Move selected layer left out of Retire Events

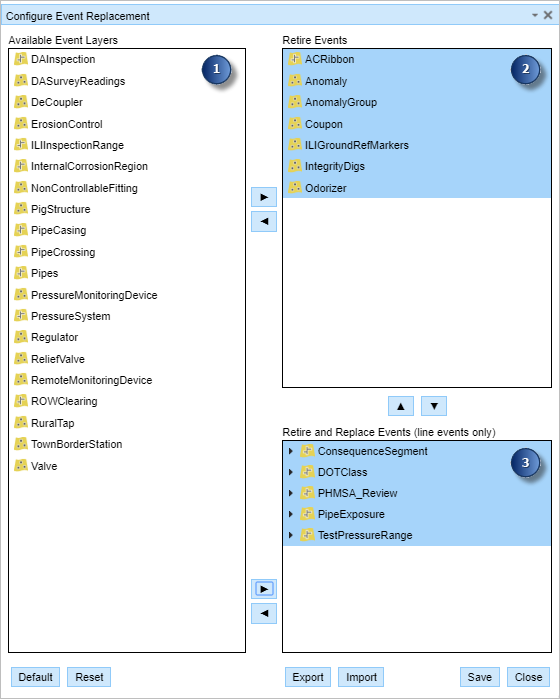[264, 222]
